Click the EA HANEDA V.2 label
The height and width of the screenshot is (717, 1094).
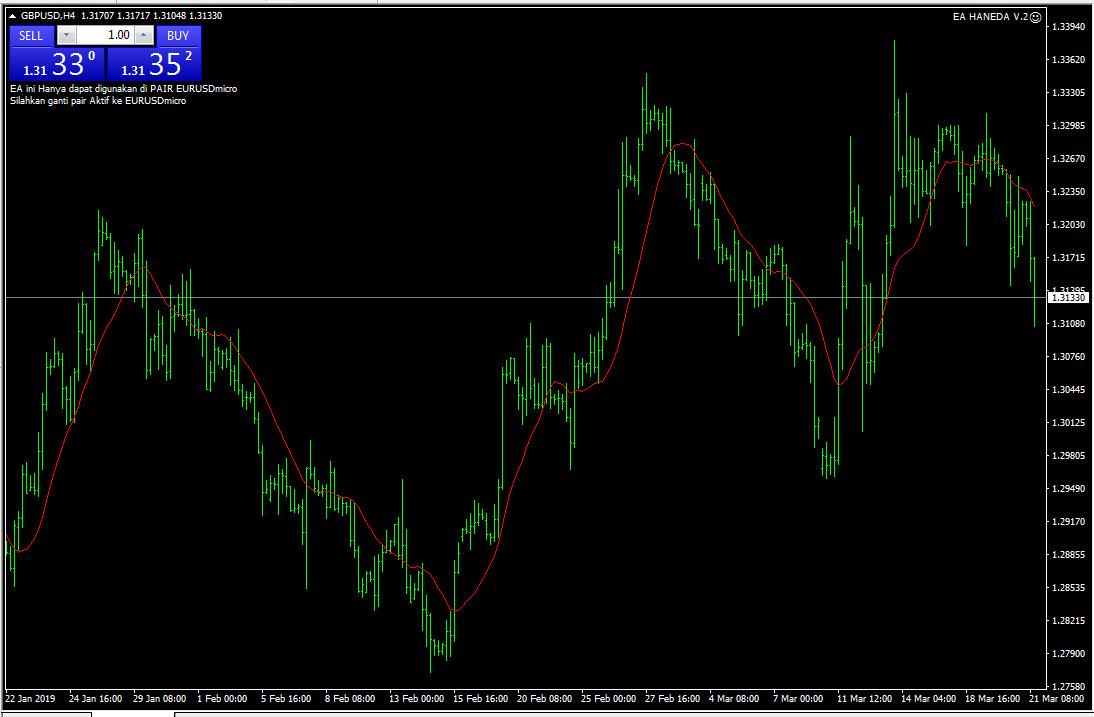990,17
